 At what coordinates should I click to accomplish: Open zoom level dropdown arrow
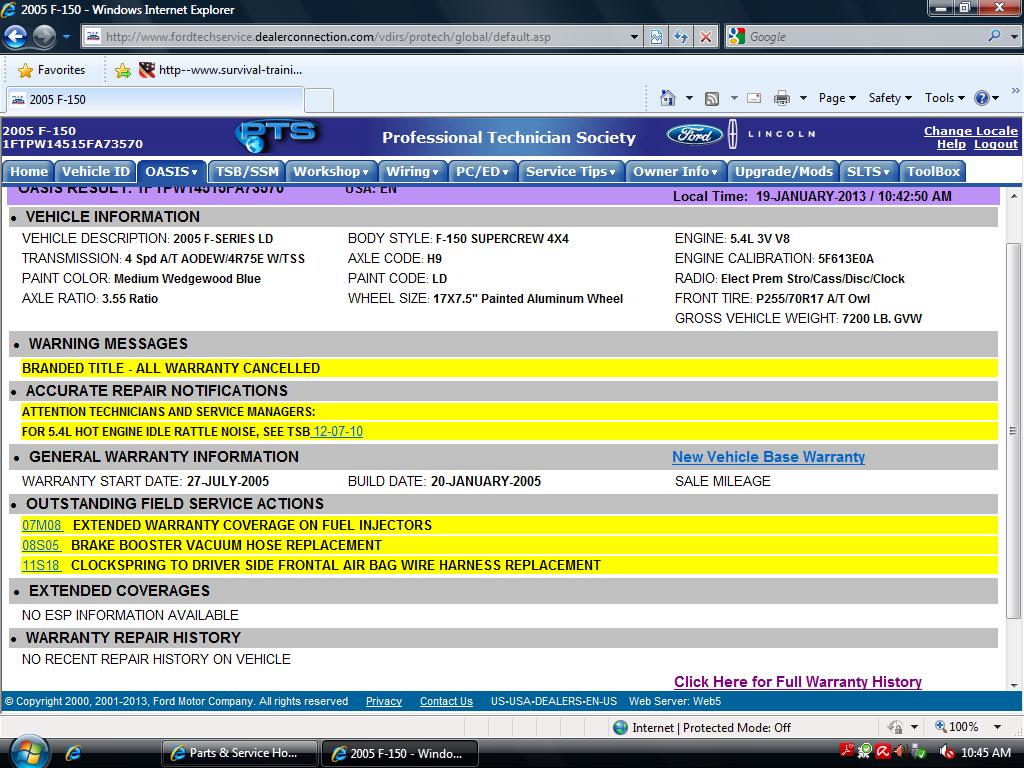997,727
